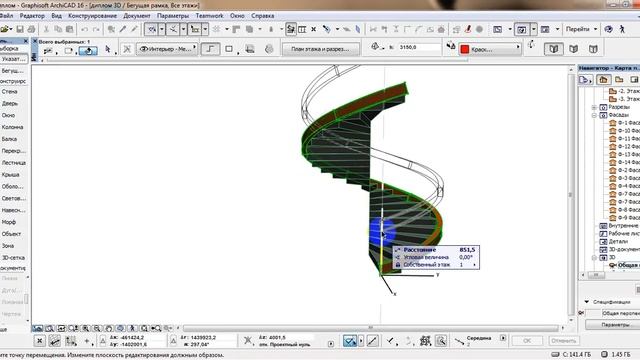Click the horizontal scrollbar under the 3D view
This screenshot has width=640, height=360.
click(x=371, y=328)
